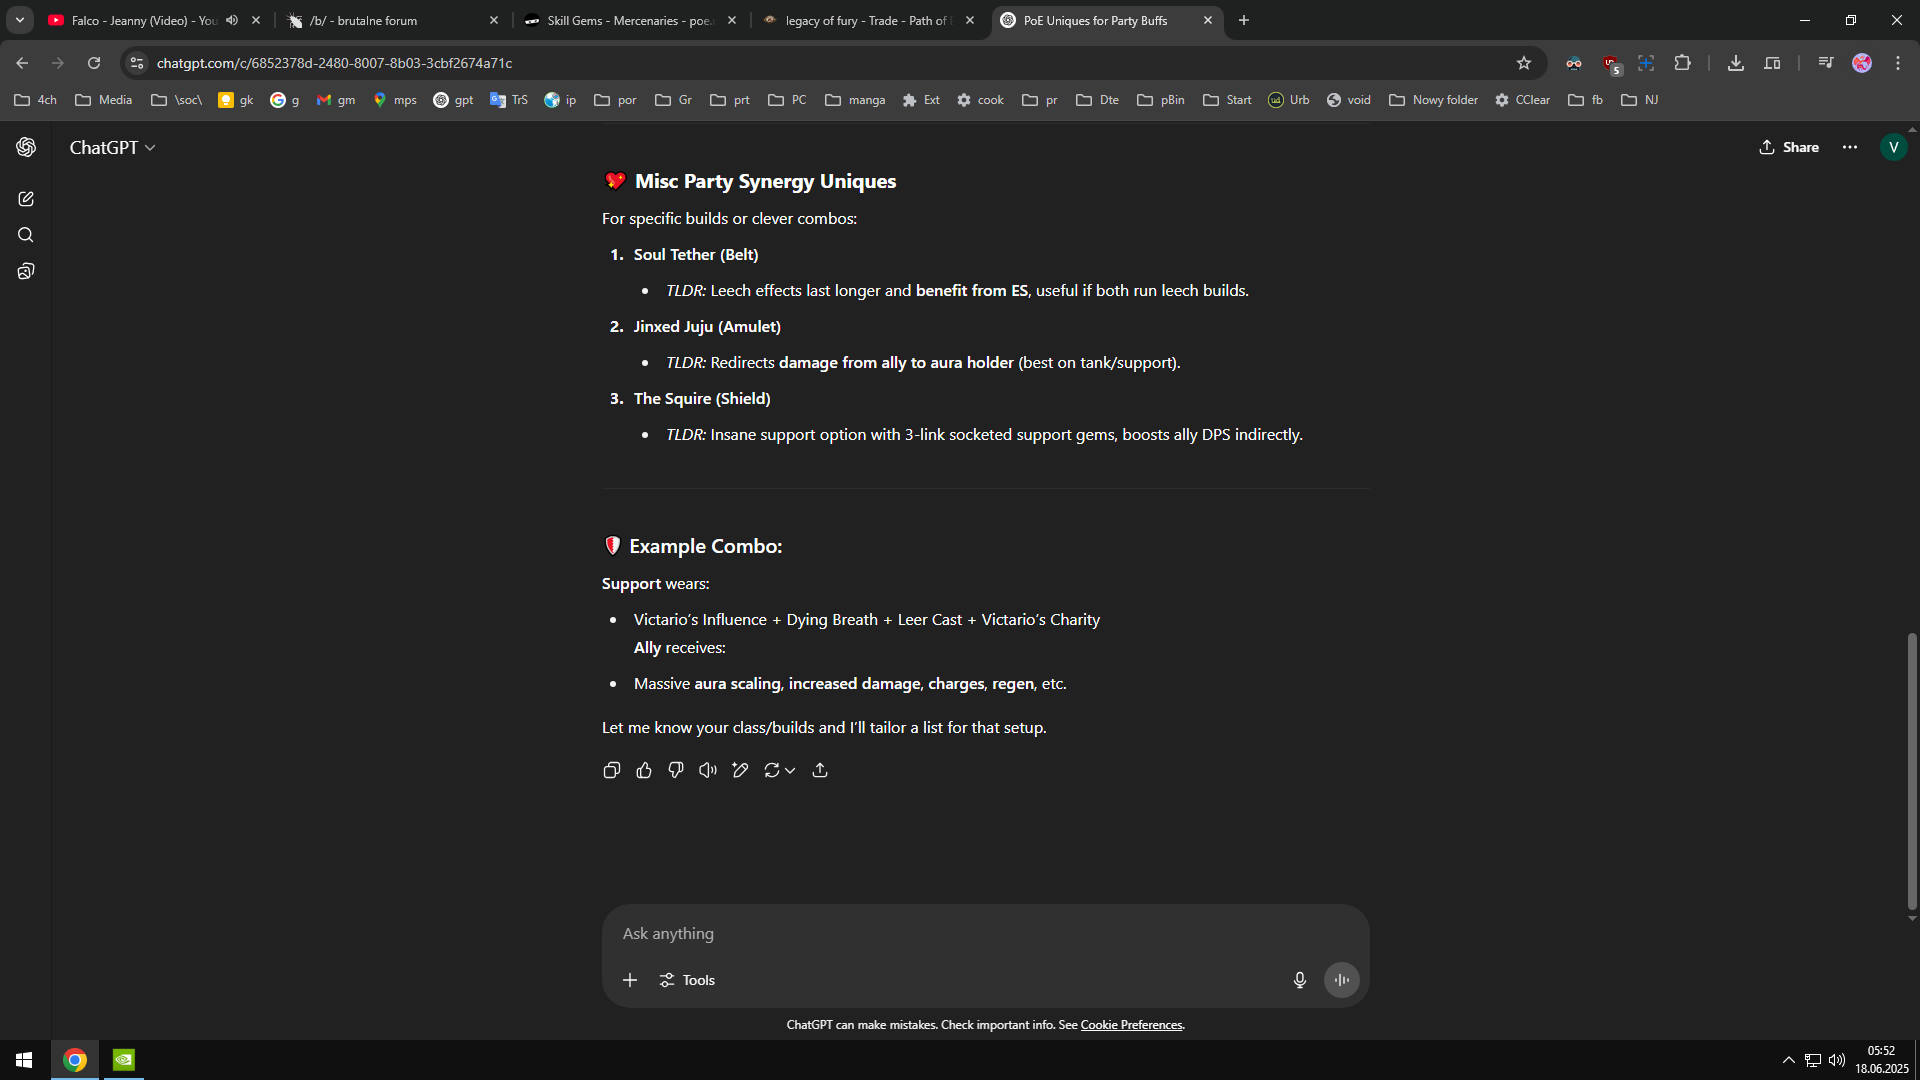Open the Media bookmark folder
1920x1080 pixels.
coord(104,100)
